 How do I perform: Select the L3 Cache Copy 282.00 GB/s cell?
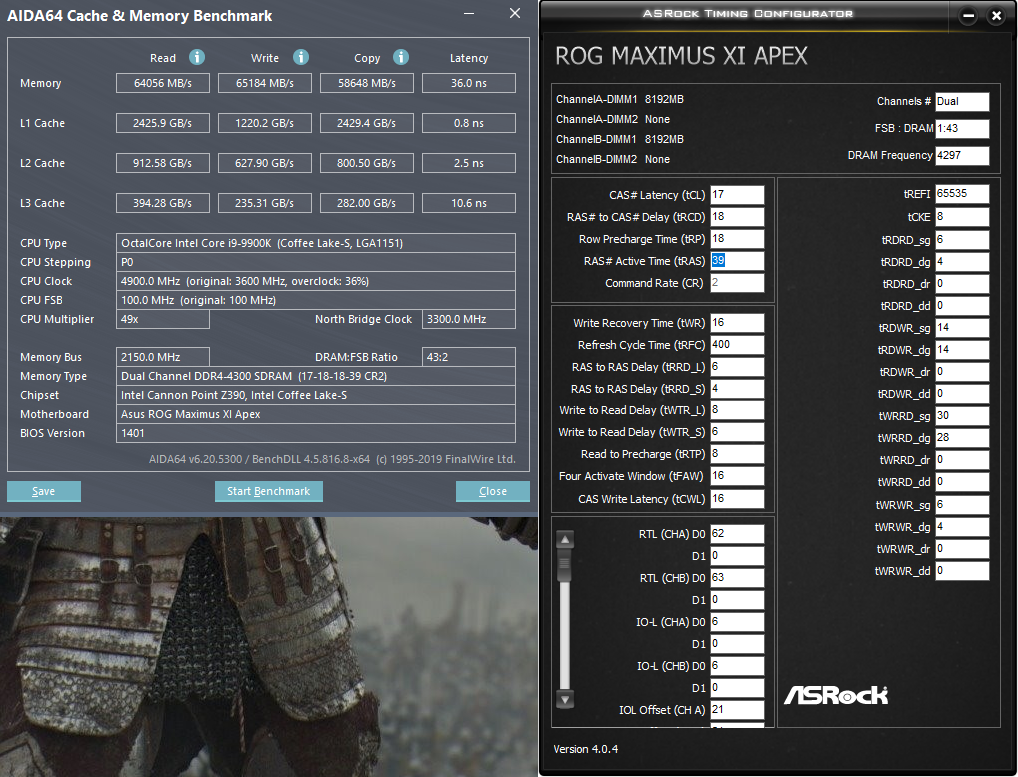pos(367,203)
